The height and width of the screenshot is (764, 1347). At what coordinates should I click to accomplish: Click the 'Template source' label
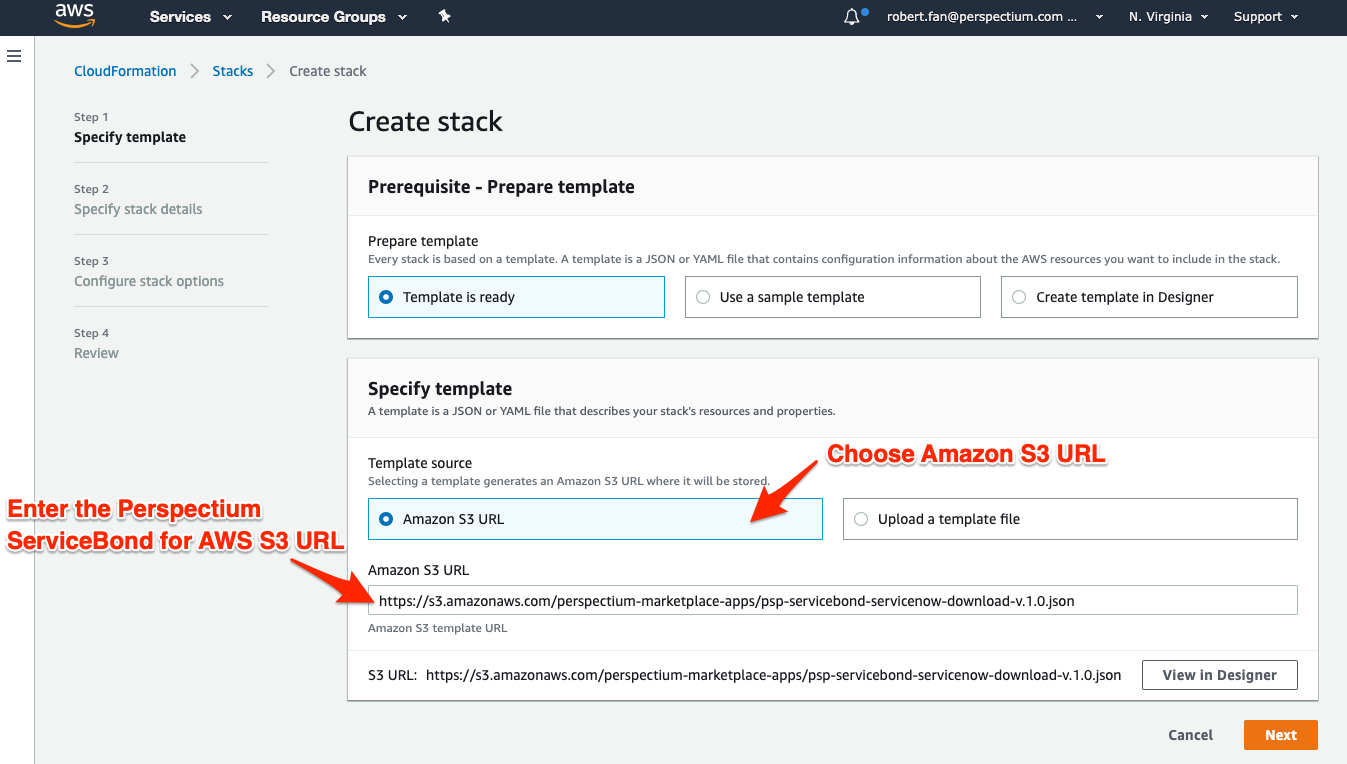pyautogui.click(x=420, y=463)
